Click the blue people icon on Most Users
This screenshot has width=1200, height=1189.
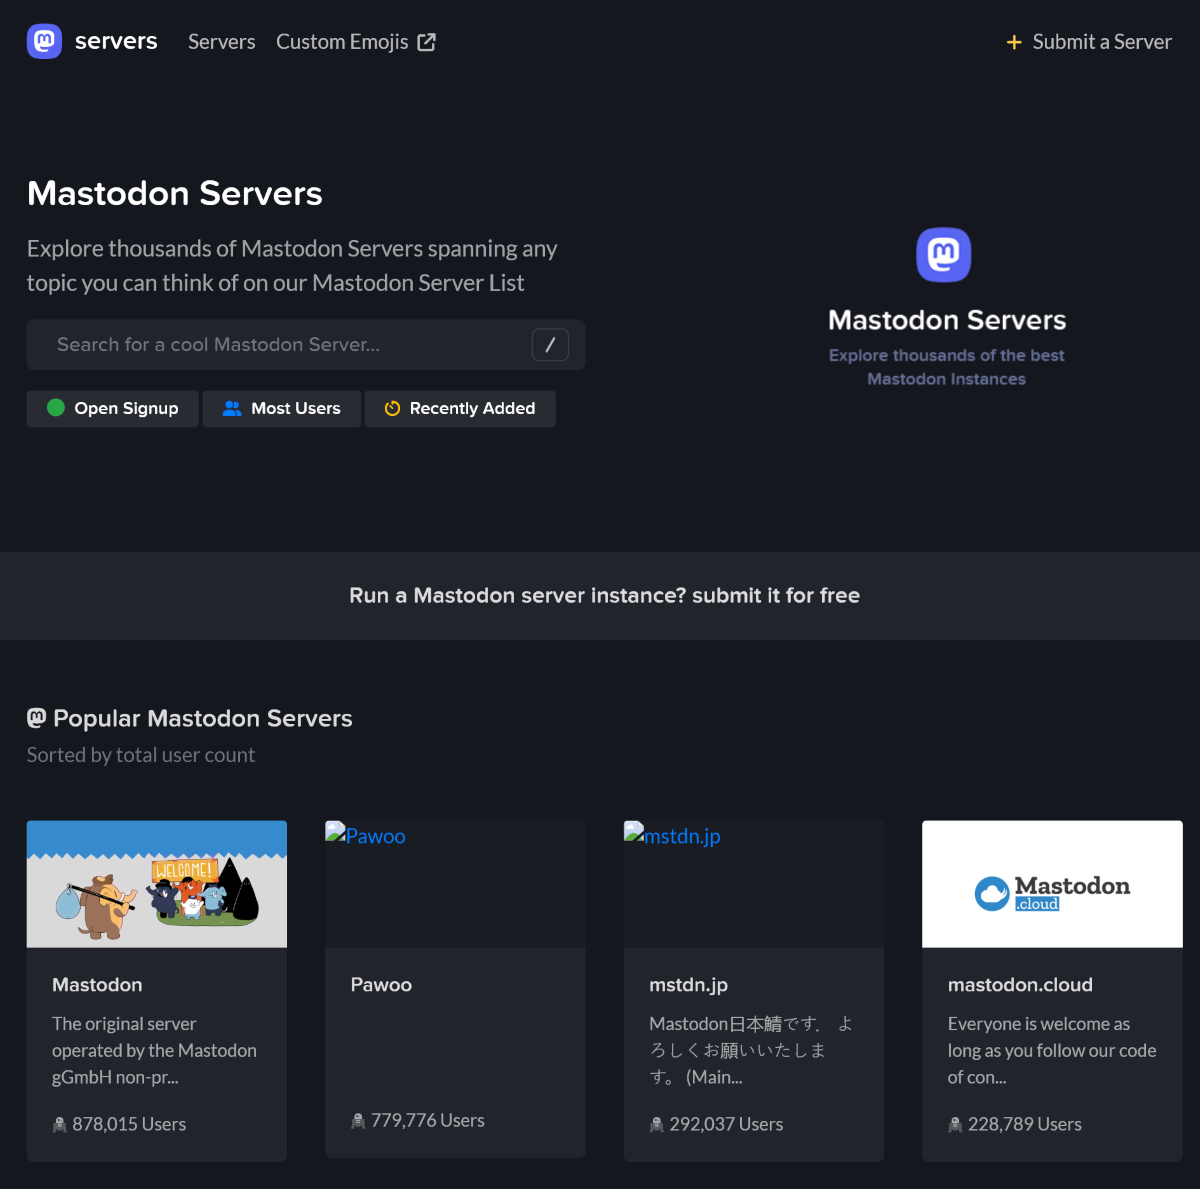click(x=232, y=408)
